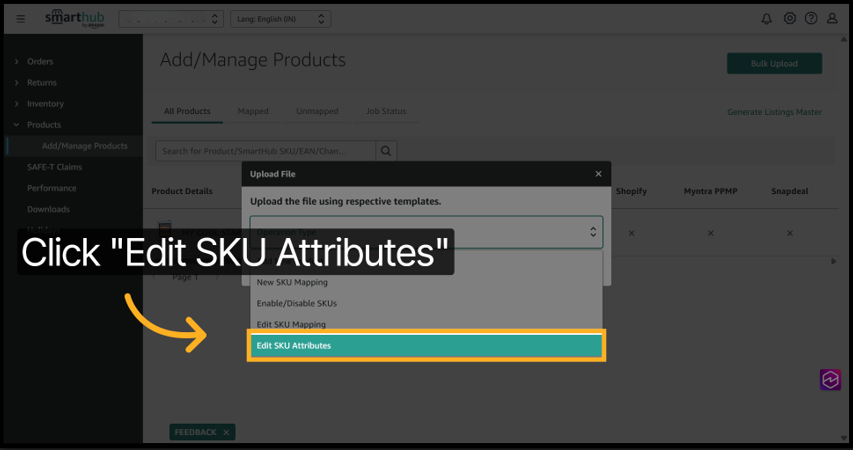Open the user profile icon

click(x=832, y=19)
